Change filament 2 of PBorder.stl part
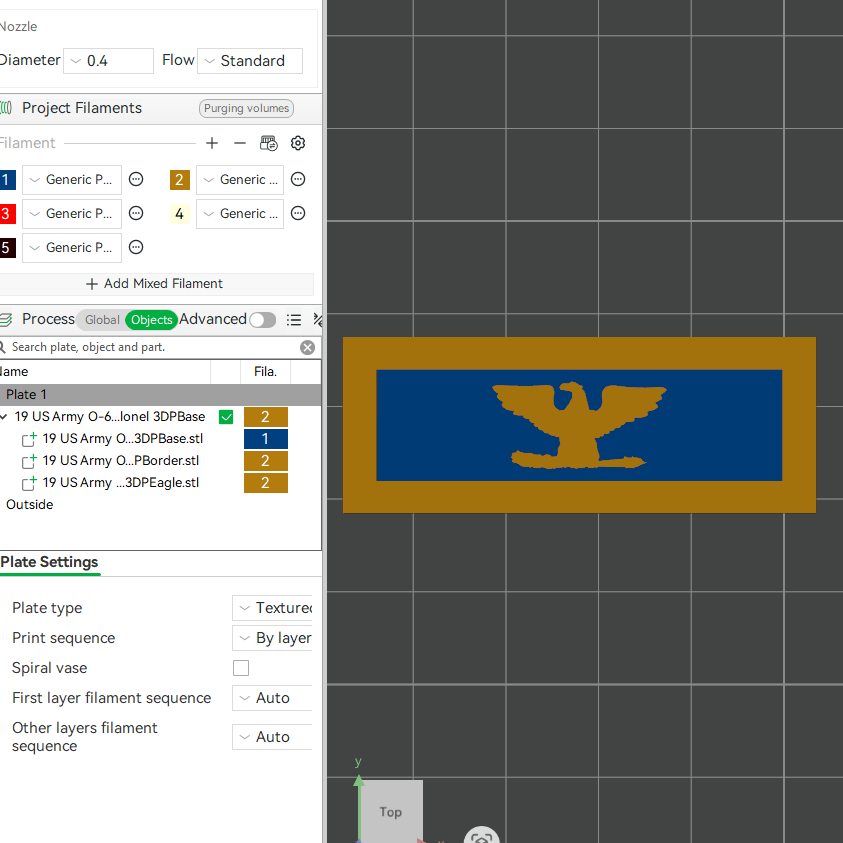 (x=266, y=461)
